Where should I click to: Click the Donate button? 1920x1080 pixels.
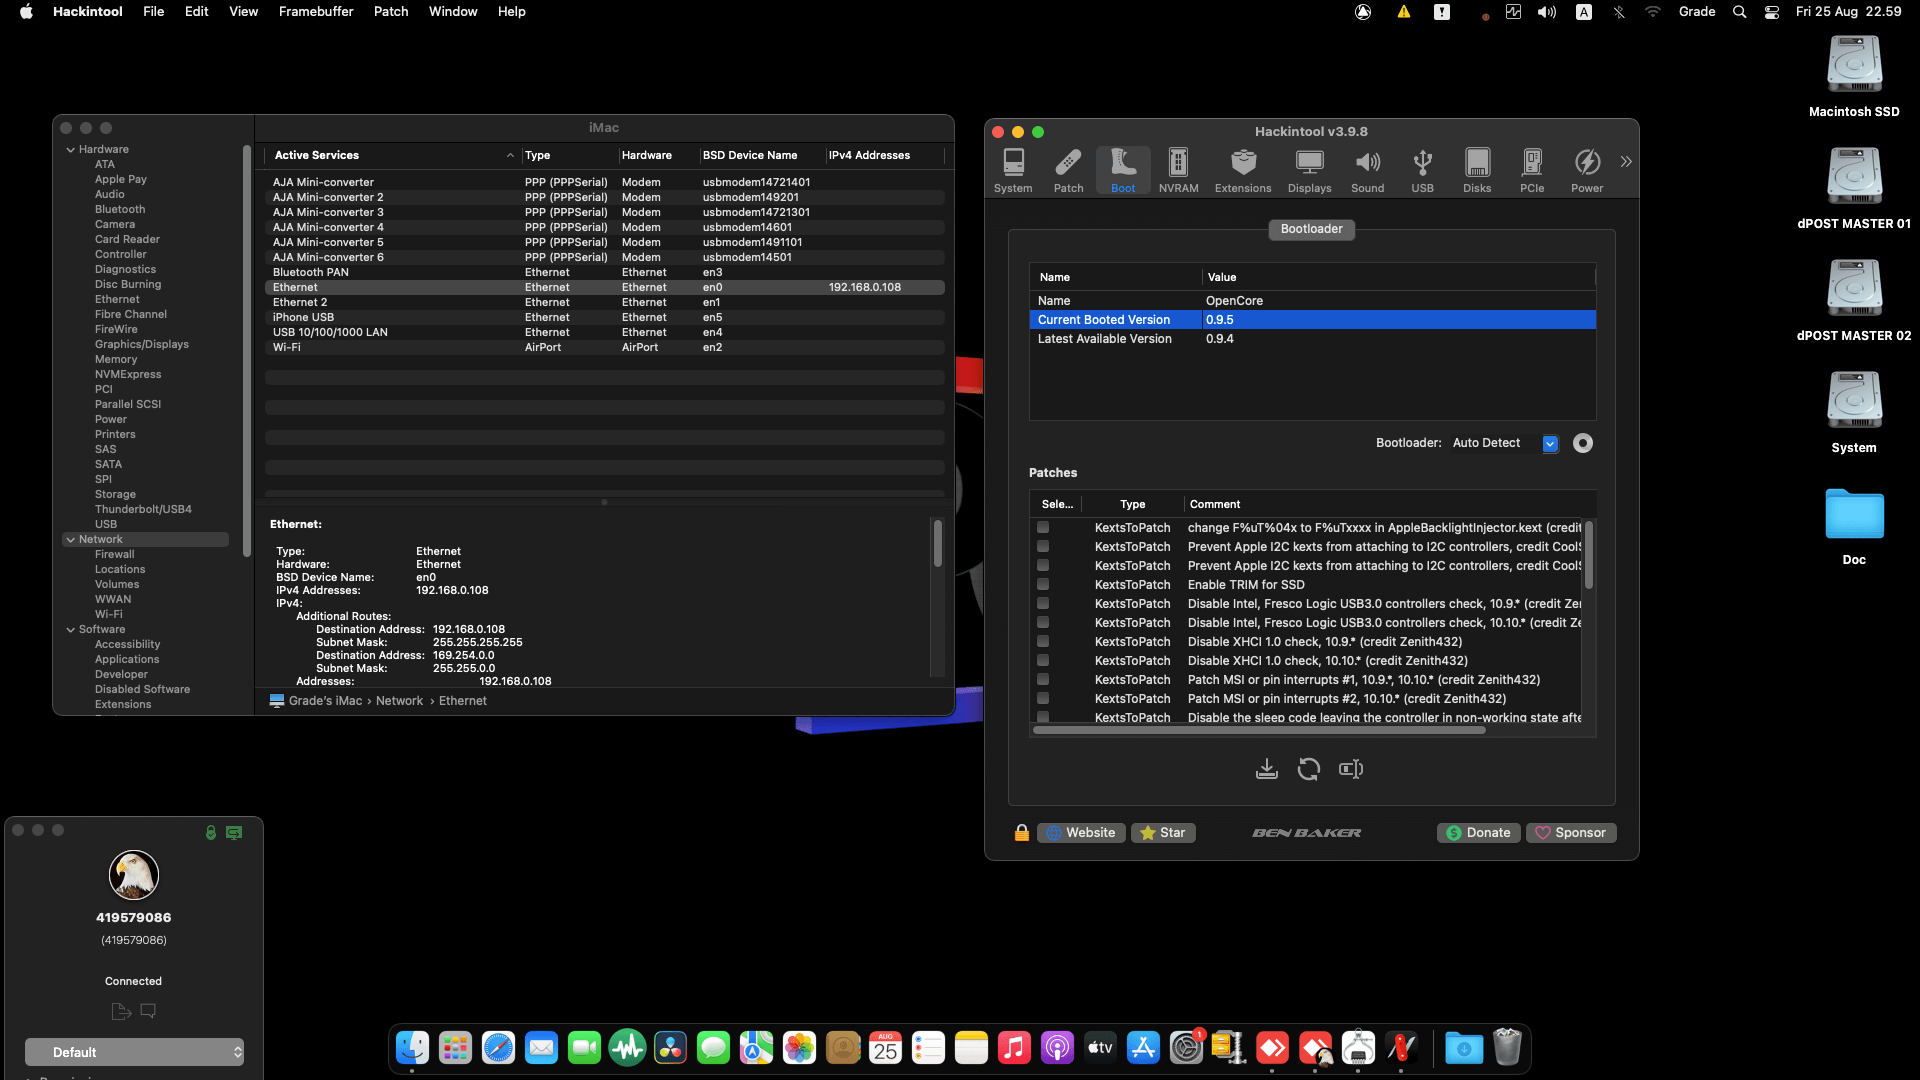point(1479,833)
